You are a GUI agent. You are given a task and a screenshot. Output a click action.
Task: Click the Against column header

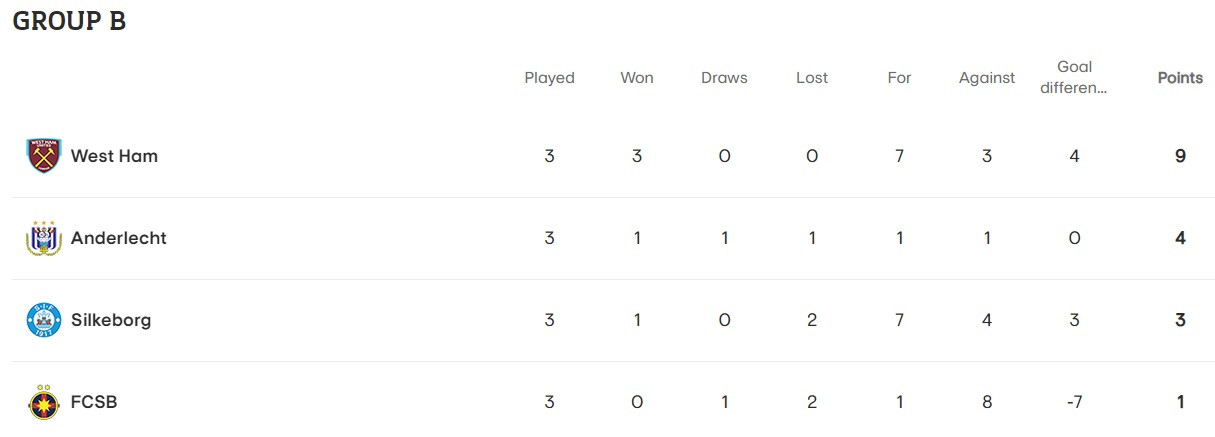pyautogui.click(x=987, y=78)
